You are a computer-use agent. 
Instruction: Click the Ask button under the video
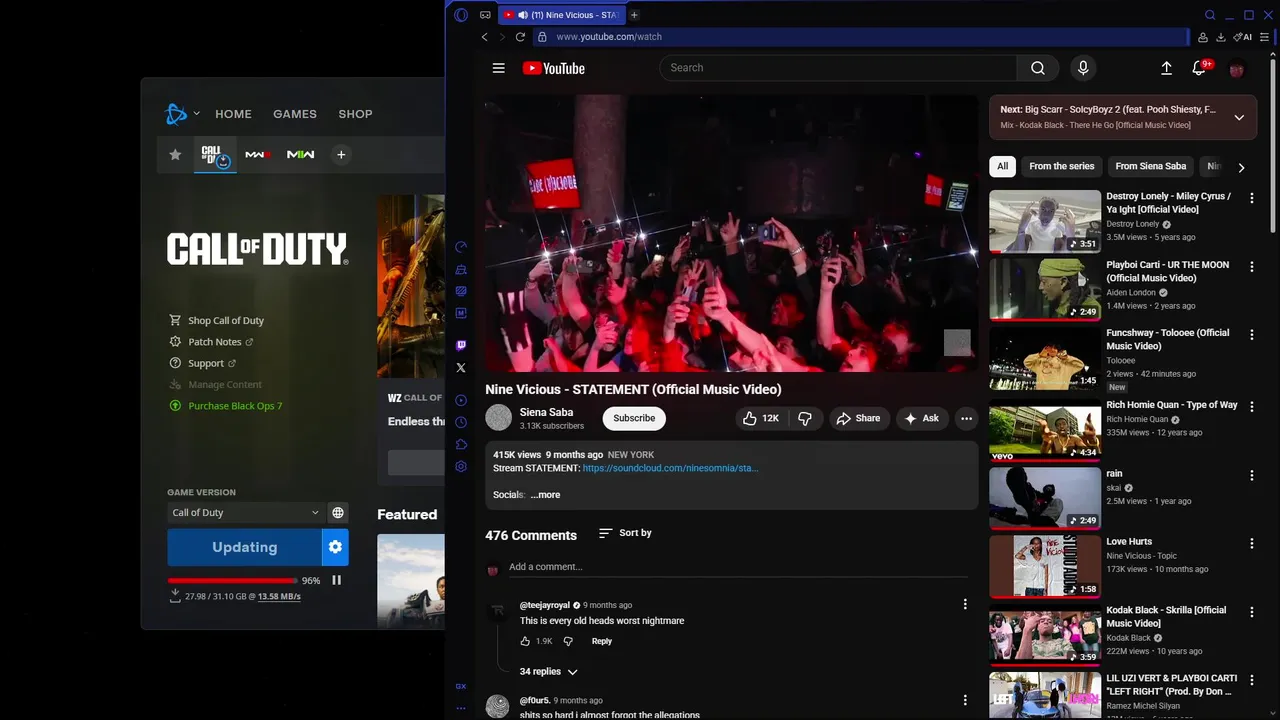tap(922, 418)
